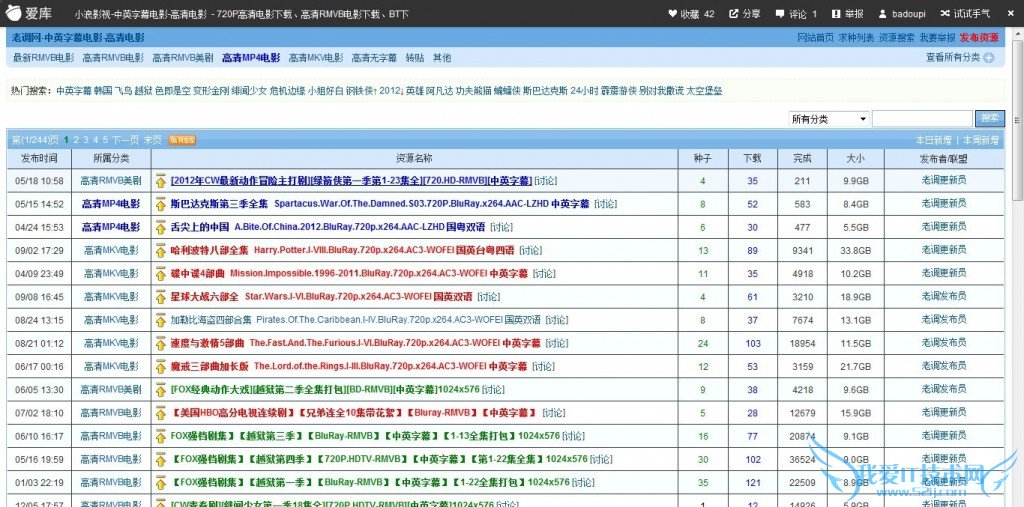Viewport: 1024px width, 507px height.
Task: Open the 所有分类 category dropdown
Action: coord(829,119)
